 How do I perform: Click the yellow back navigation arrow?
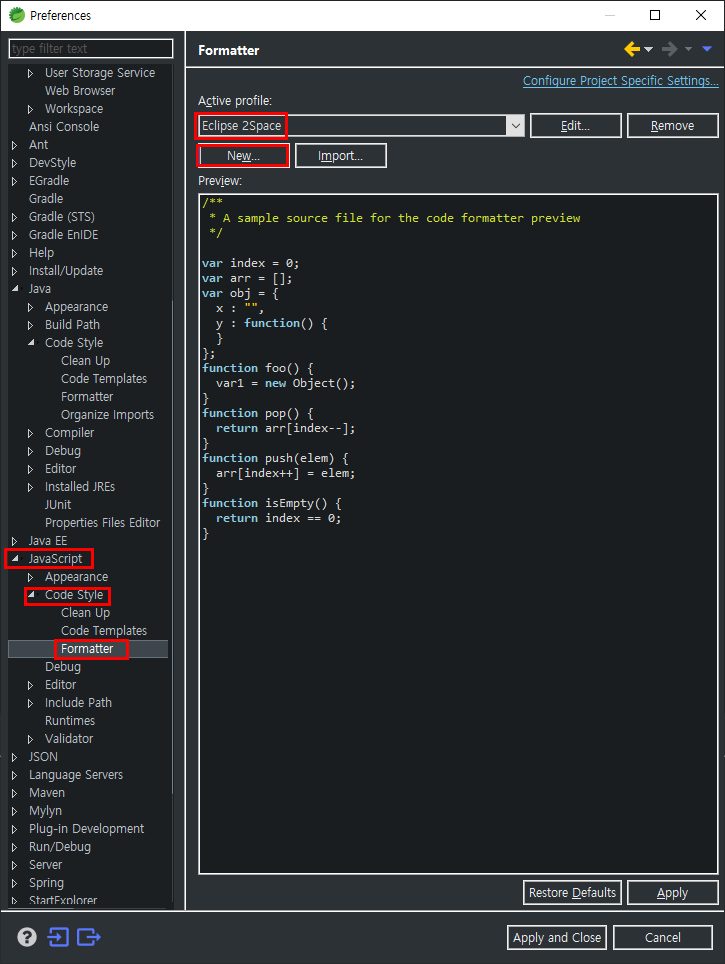click(x=632, y=49)
